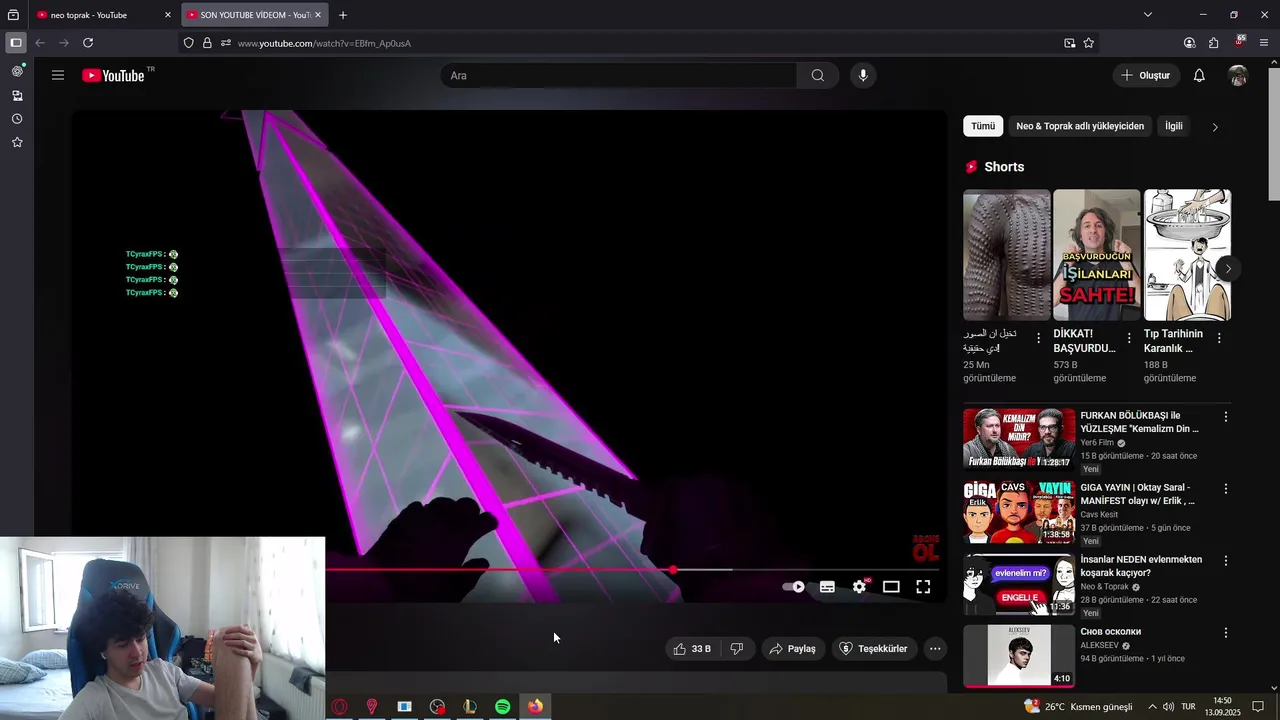The image size is (1280, 720).
Task: Click the browser account profile icon
Action: (x=1189, y=43)
